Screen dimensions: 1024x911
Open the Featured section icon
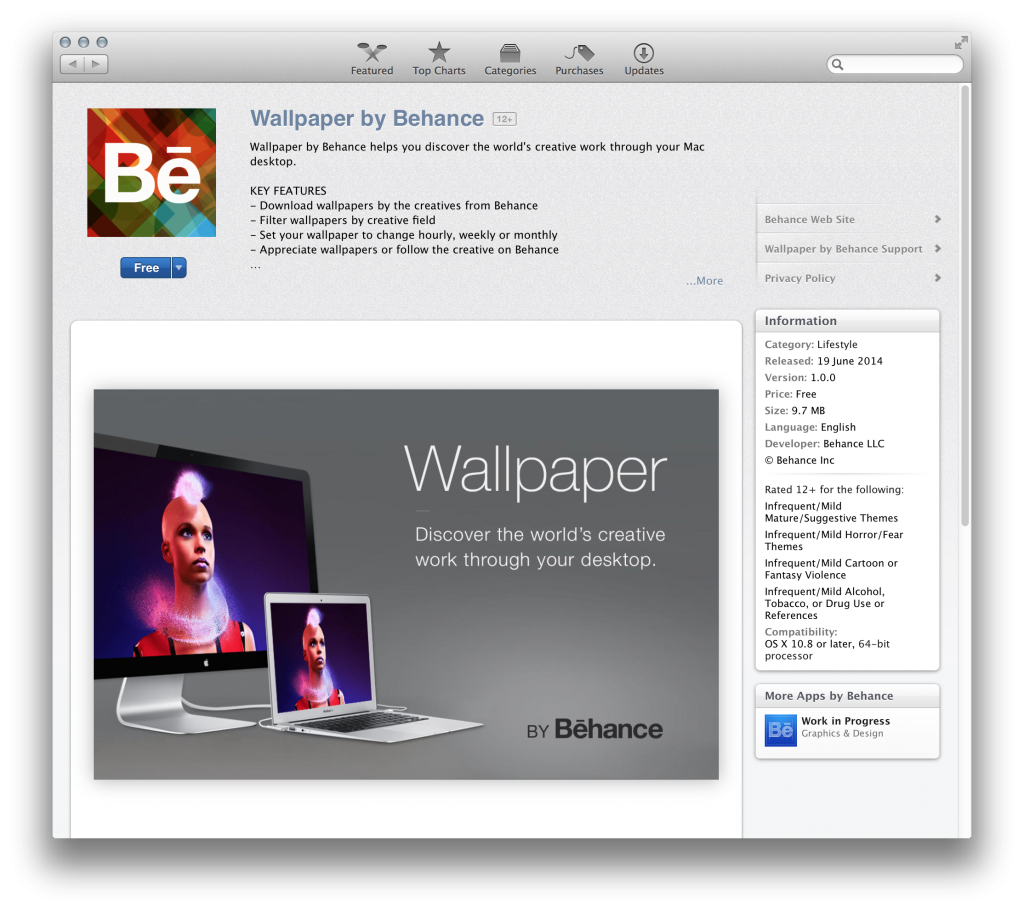(372, 53)
